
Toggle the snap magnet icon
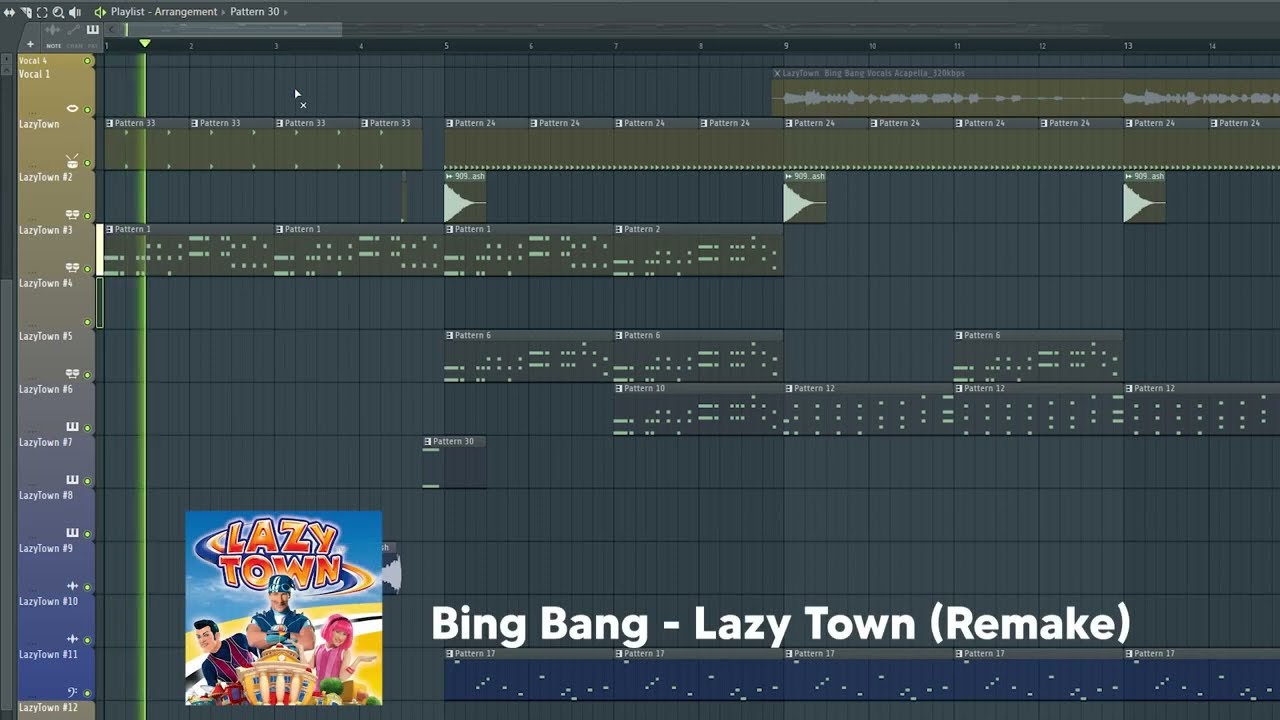point(26,12)
